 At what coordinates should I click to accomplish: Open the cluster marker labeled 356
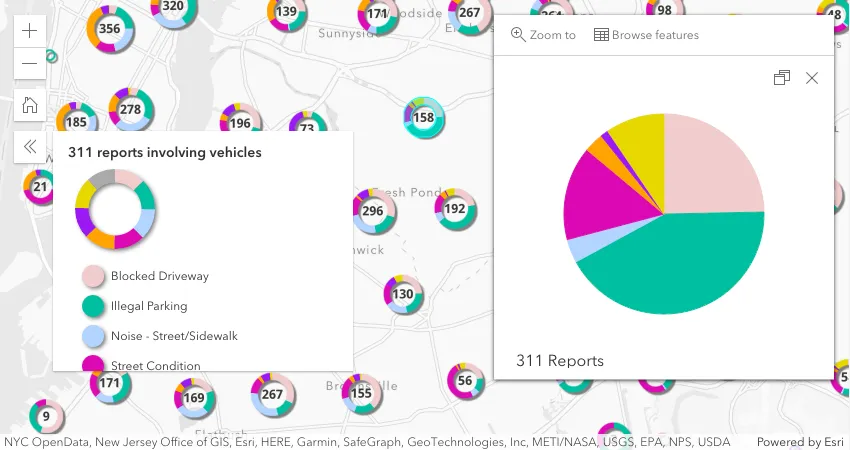109,28
